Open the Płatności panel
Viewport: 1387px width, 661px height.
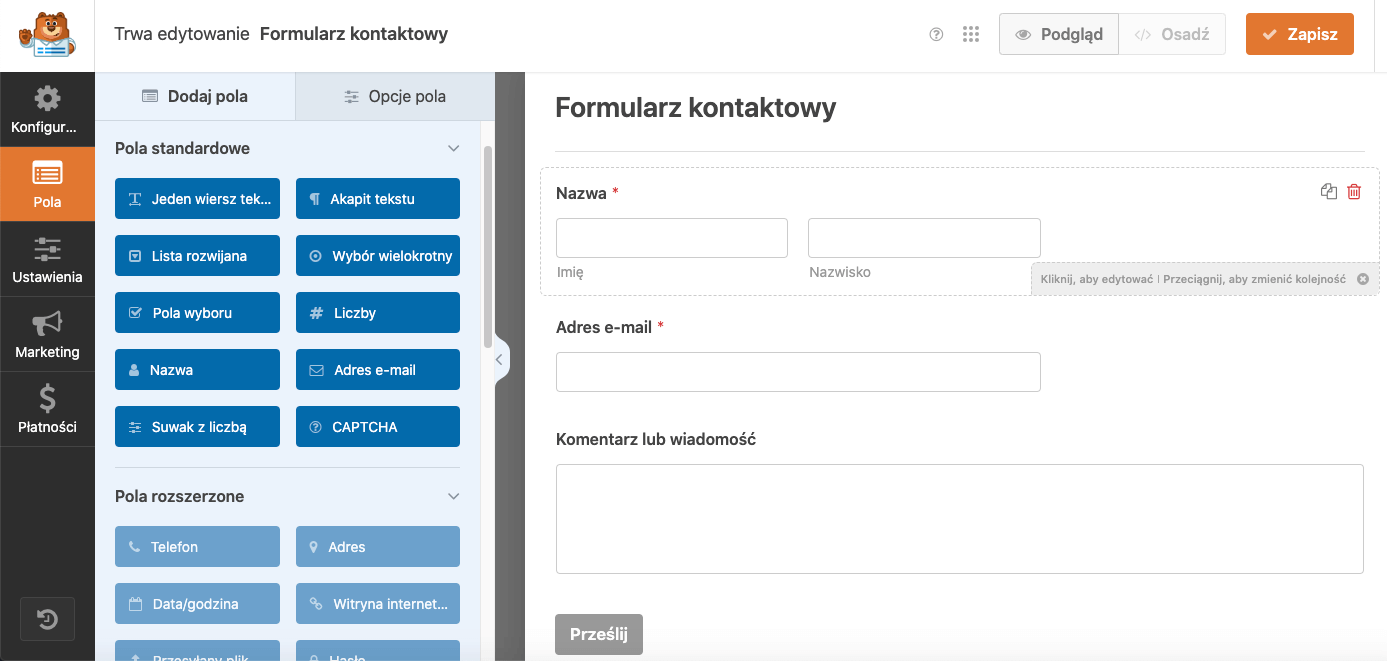pos(47,409)
